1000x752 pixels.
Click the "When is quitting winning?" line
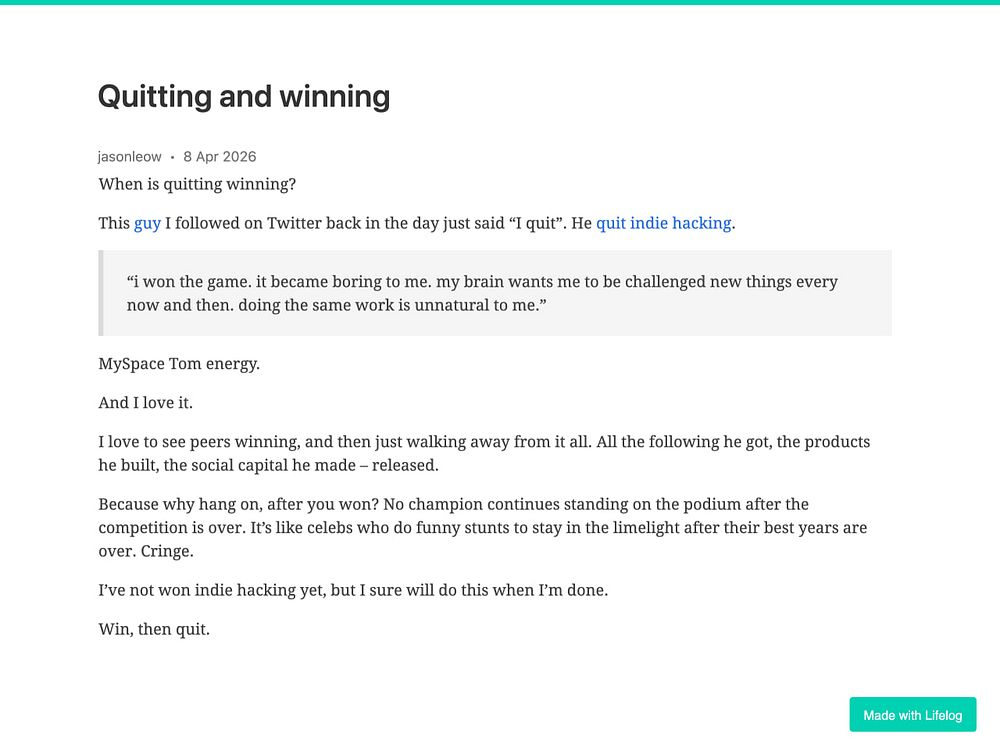[x=197, y=184]
